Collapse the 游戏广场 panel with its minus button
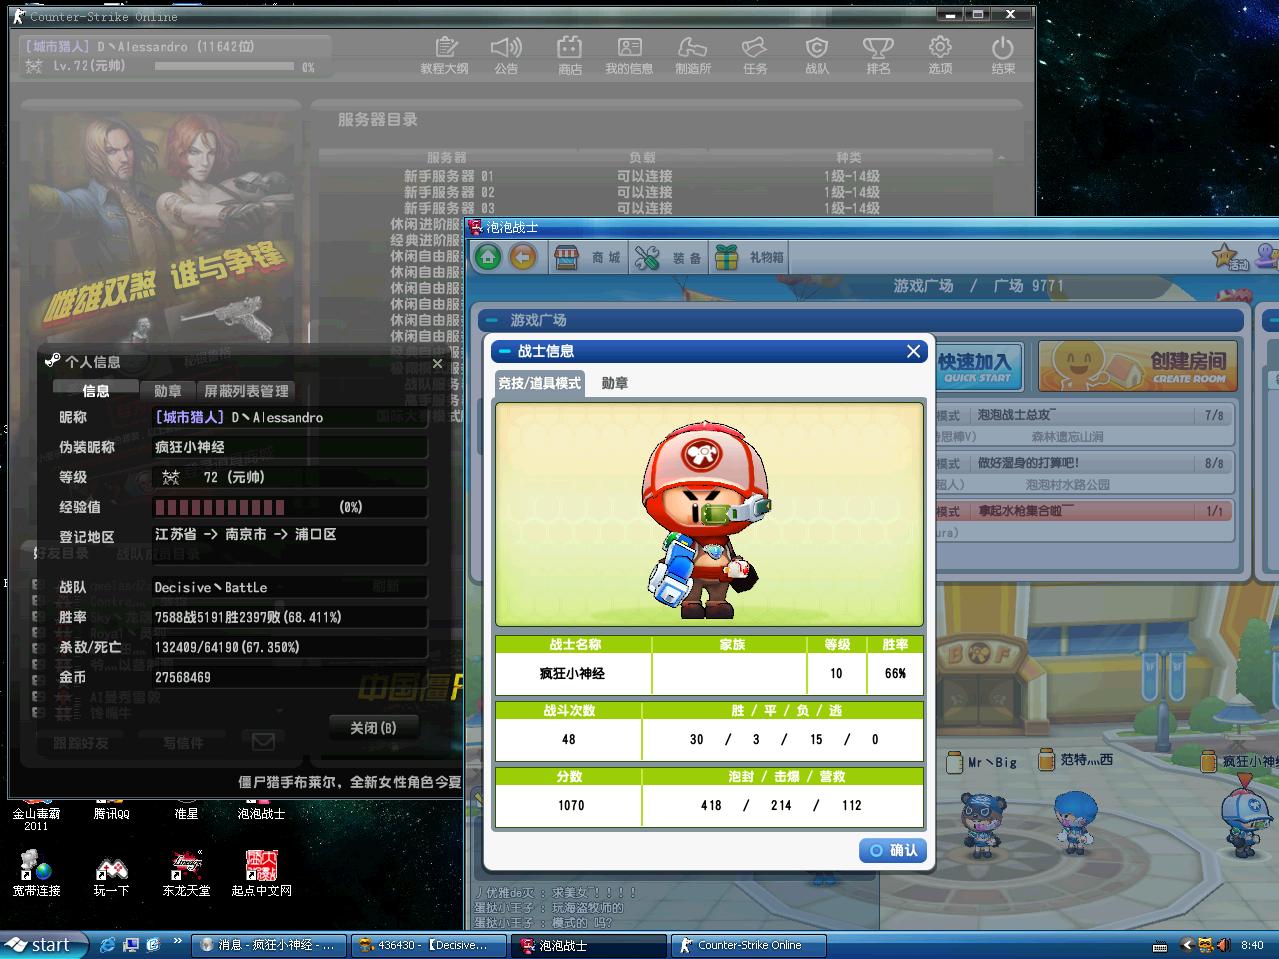 [491, 320]
